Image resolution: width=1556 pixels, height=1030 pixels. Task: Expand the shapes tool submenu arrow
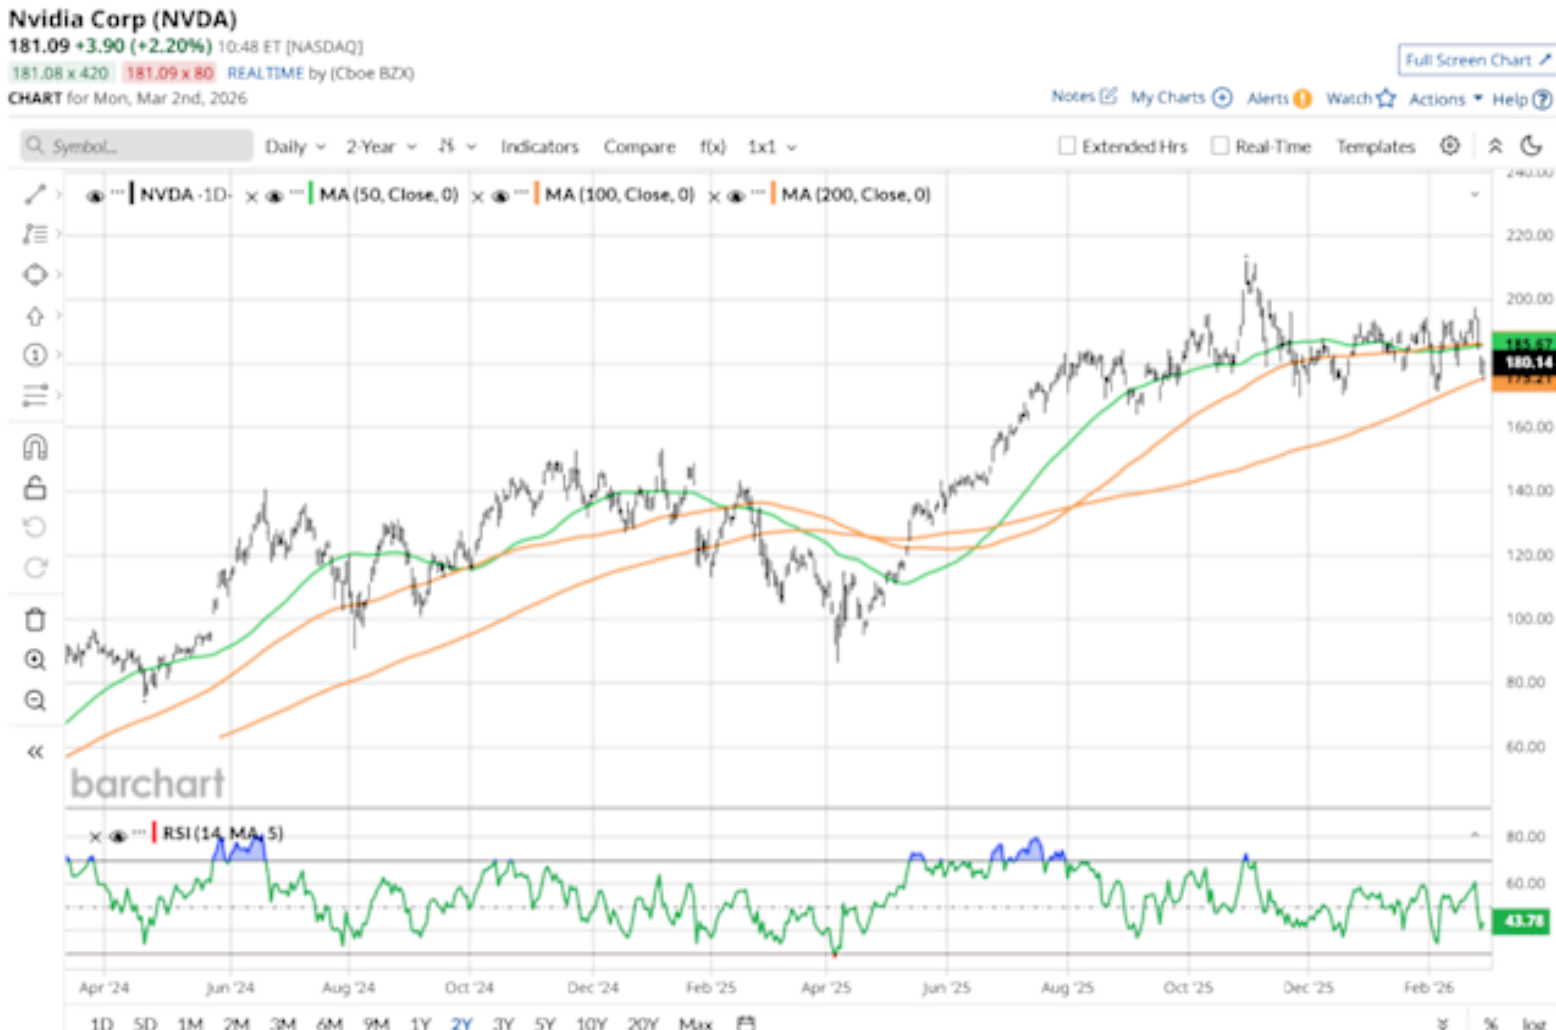[x=58, y=274]
